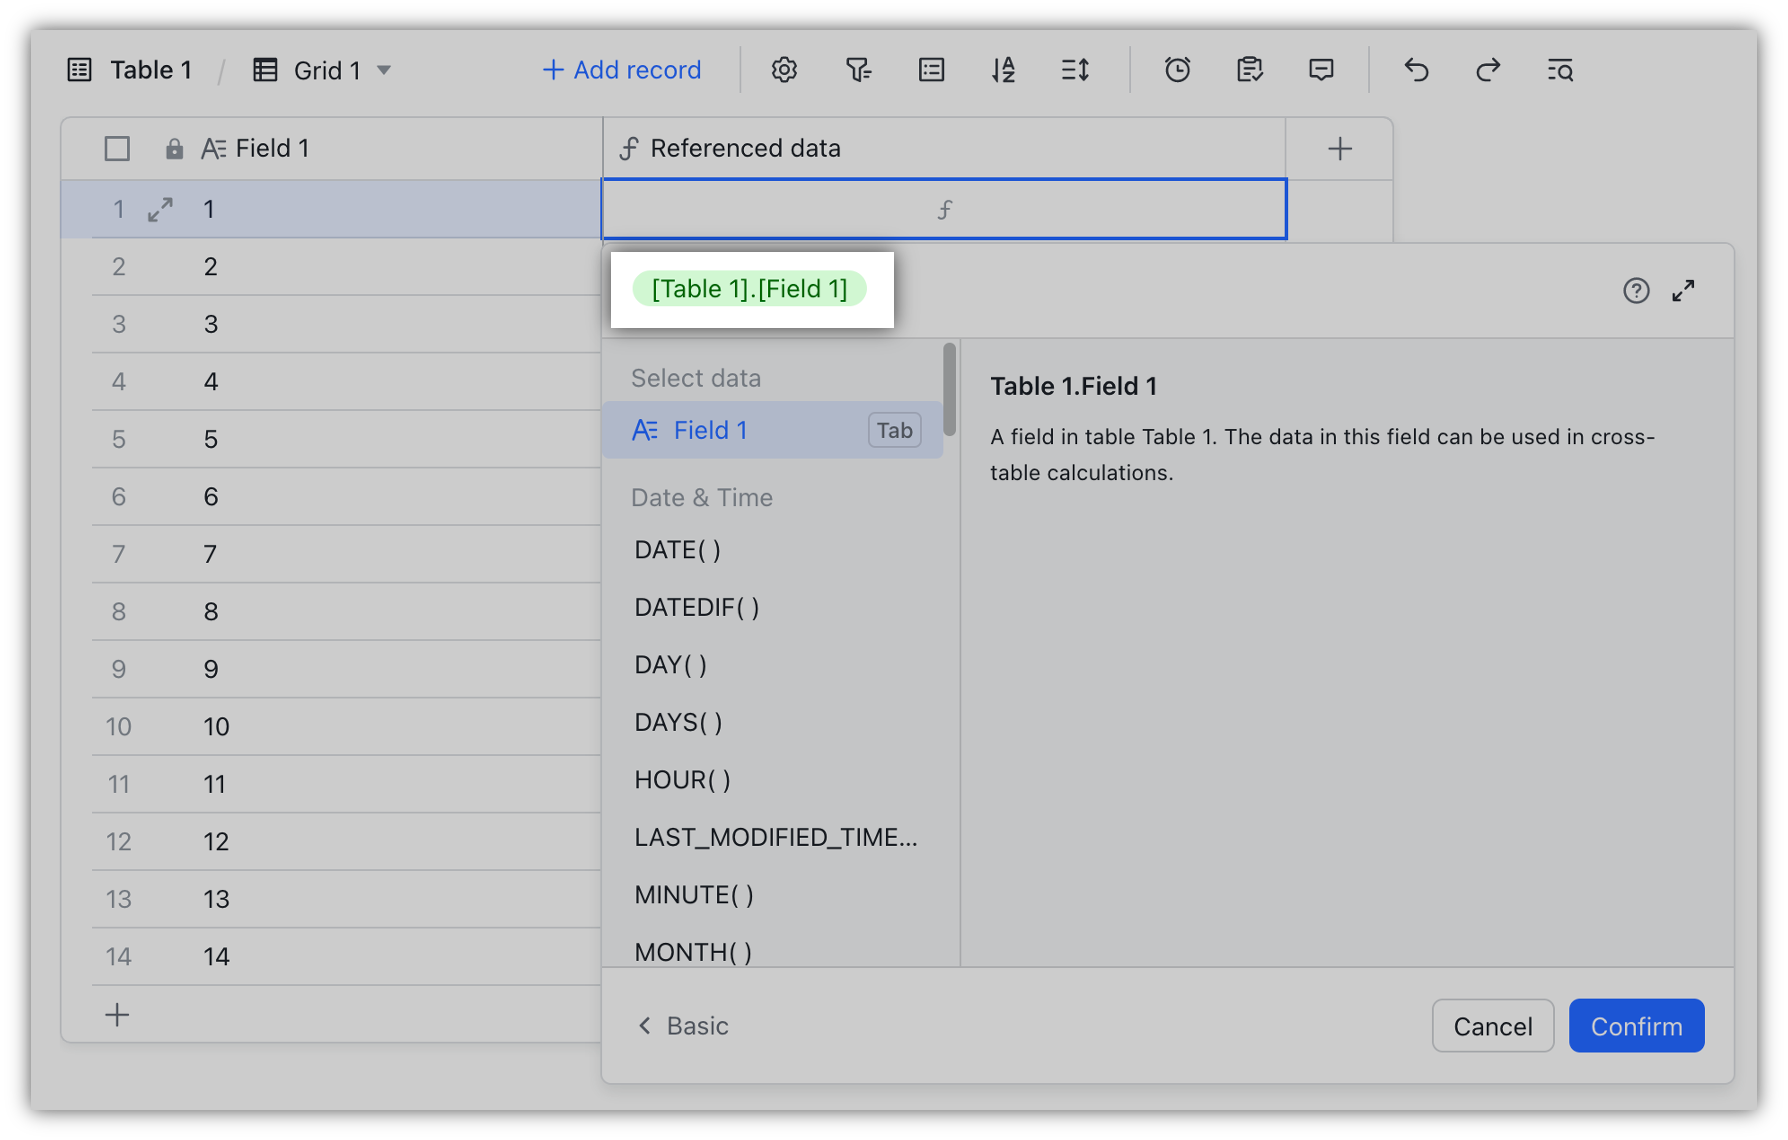This screenshot has height=1140, width=1788.
Task: Cancel the formula editing
Action: 1492,1026
